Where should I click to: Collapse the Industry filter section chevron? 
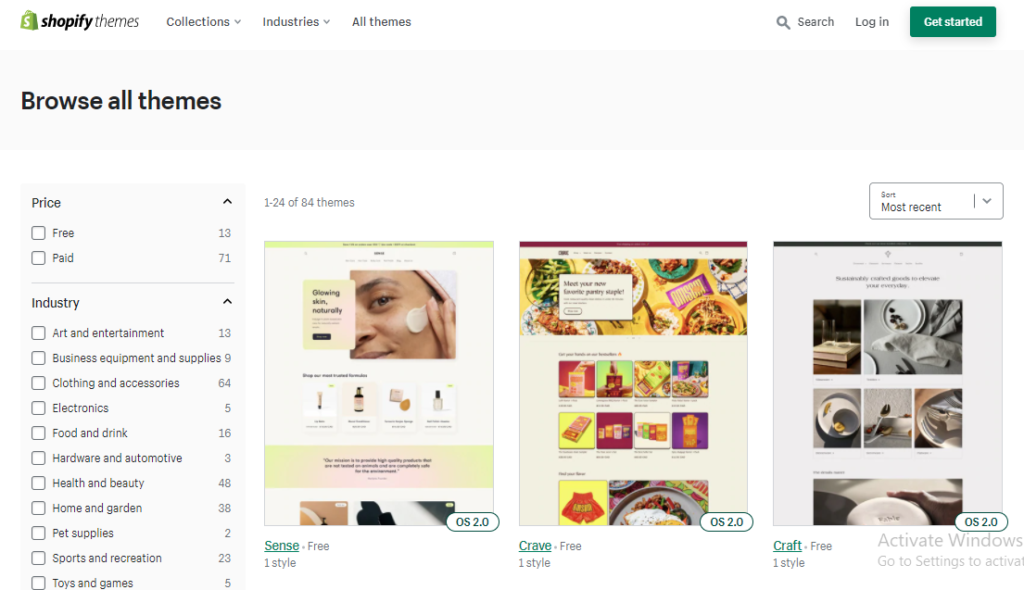tap(227, 302)
